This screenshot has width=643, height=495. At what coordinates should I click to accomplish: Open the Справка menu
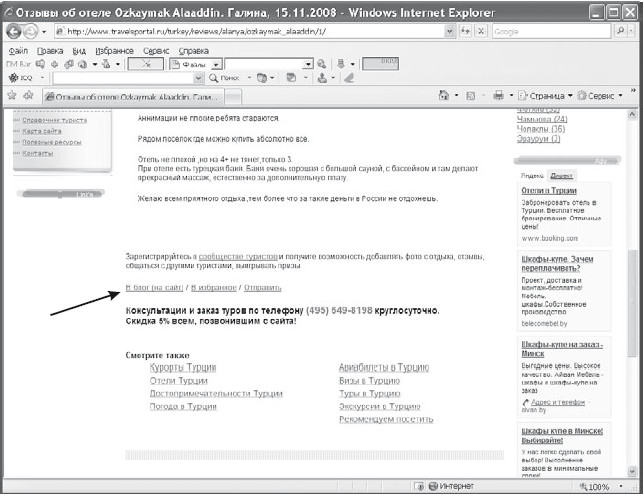194,50
